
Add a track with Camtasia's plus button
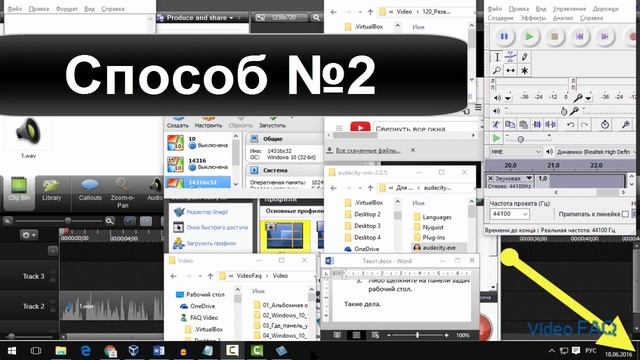pos(53,251)
